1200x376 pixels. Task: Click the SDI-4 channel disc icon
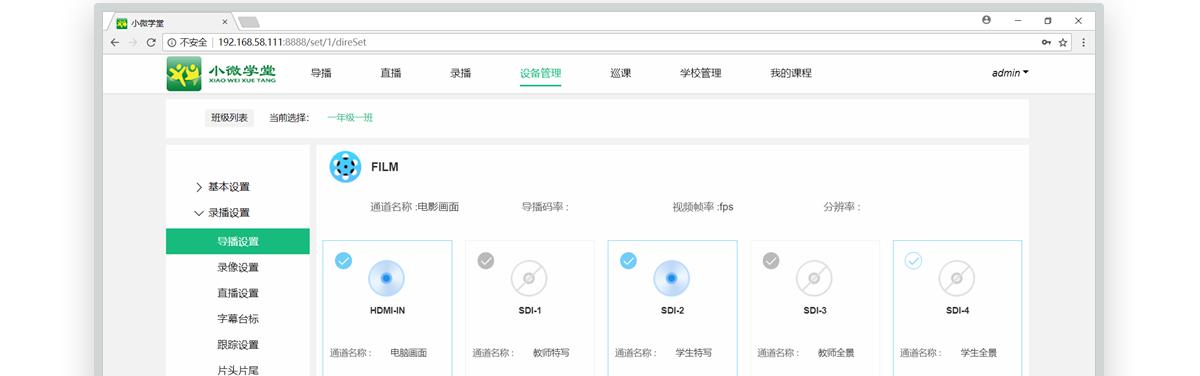(957, 278)
